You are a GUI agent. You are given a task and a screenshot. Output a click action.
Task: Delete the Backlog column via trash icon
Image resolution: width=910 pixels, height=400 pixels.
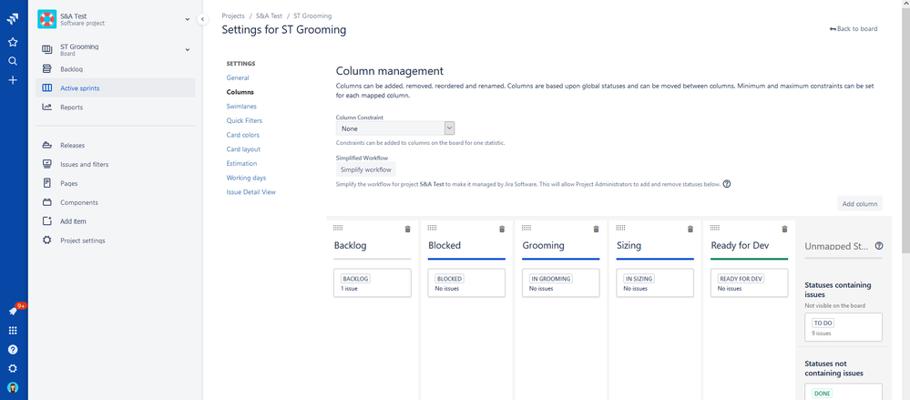407,229
